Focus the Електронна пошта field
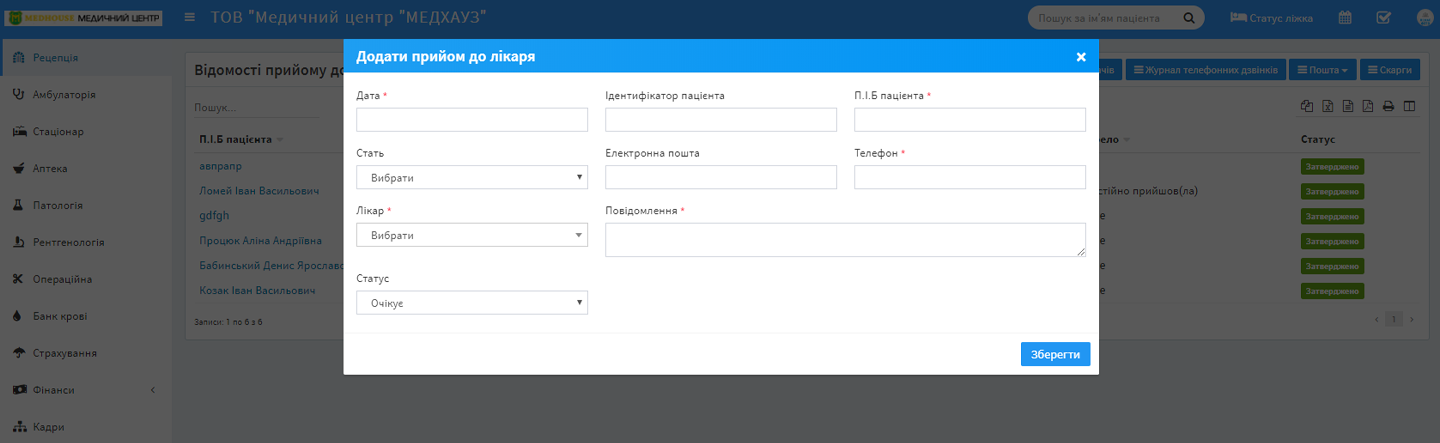The height and width of the screenshot is (443, 1440). [x=721, y=177]
